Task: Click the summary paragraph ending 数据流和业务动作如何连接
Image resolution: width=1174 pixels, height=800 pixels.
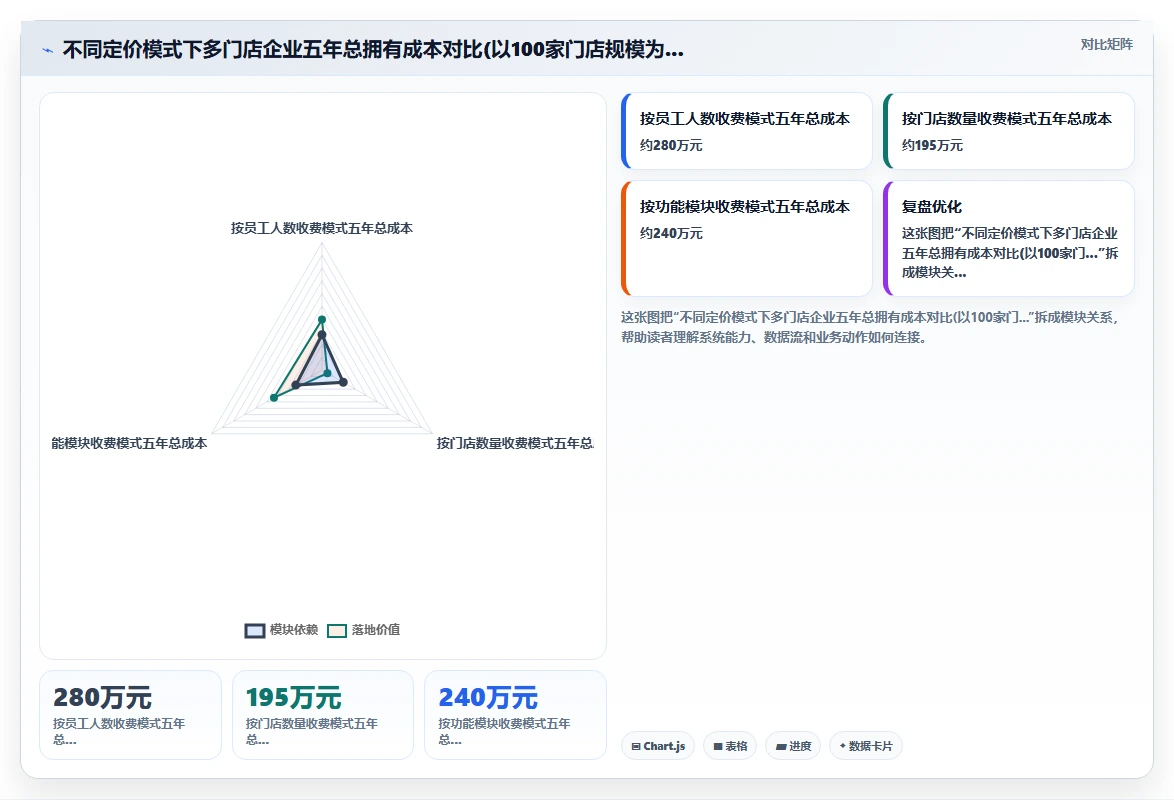Action: (x=869, y=327)
